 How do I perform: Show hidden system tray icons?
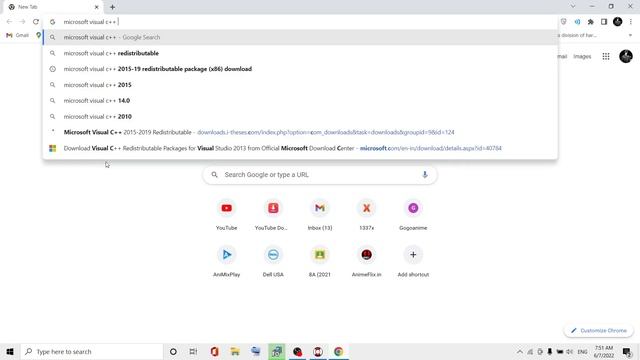pyautogui.click(x=520, y=351)
